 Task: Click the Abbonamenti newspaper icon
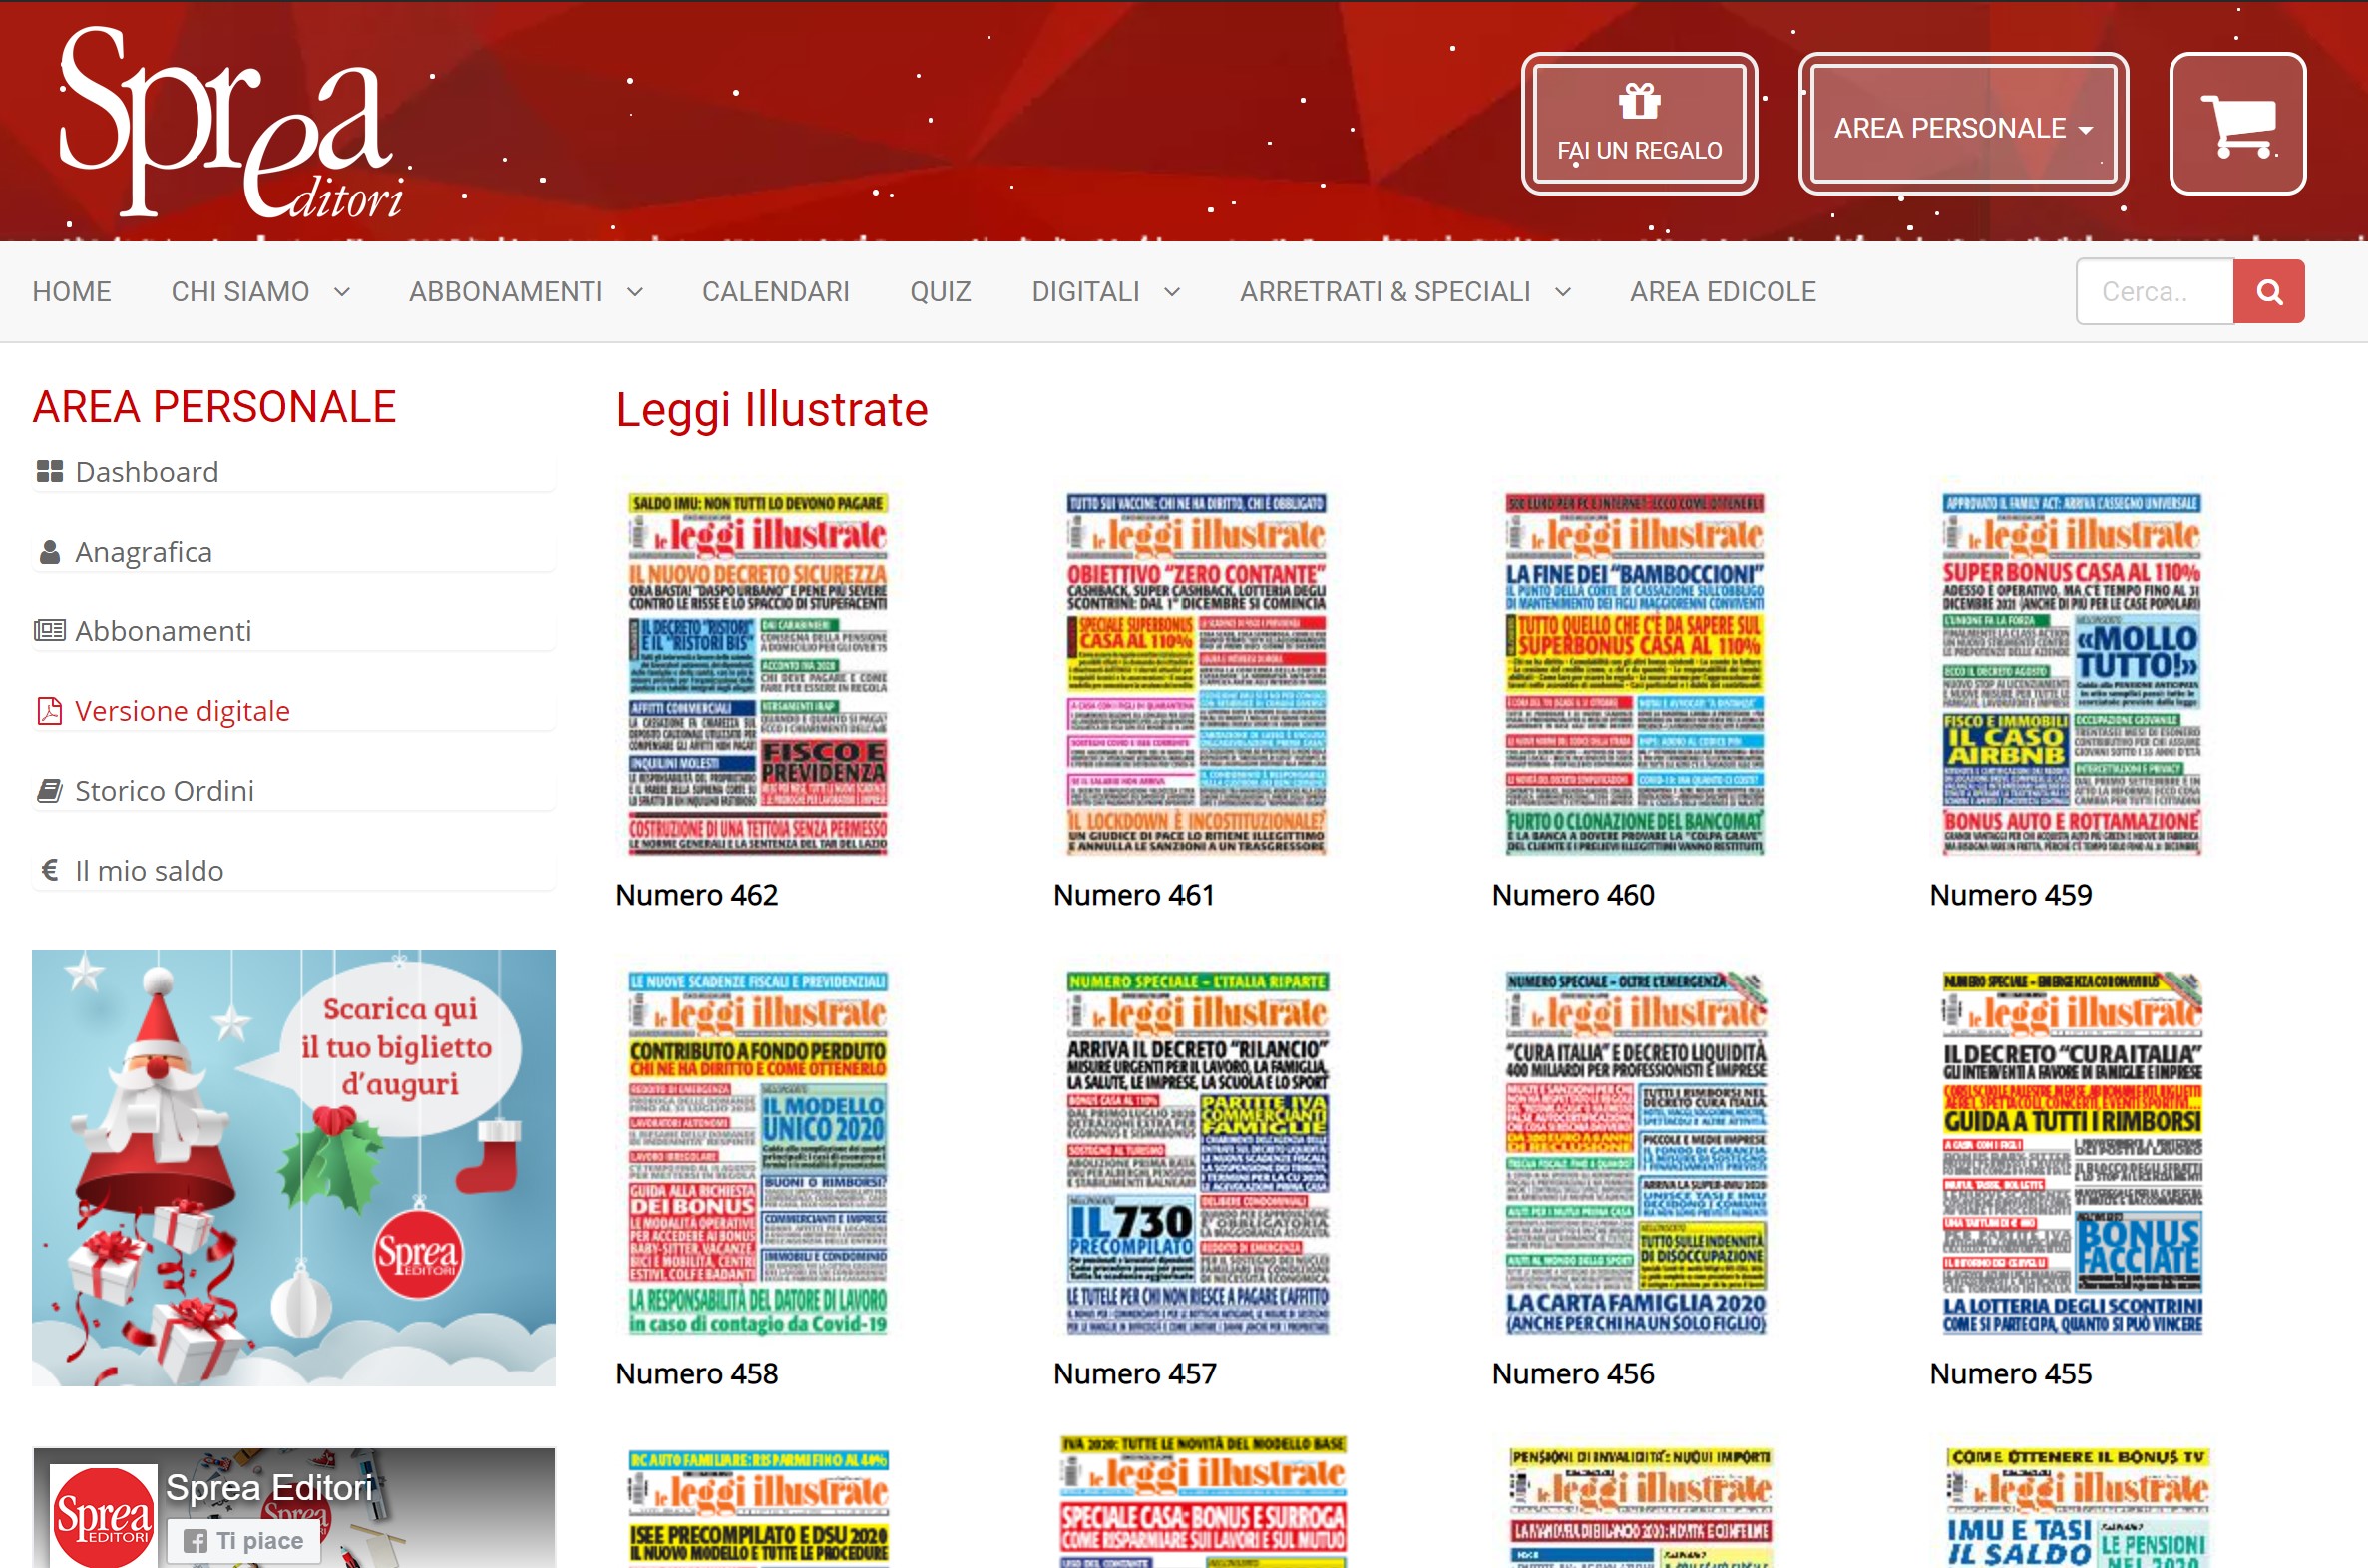click(x=49, y=631)
